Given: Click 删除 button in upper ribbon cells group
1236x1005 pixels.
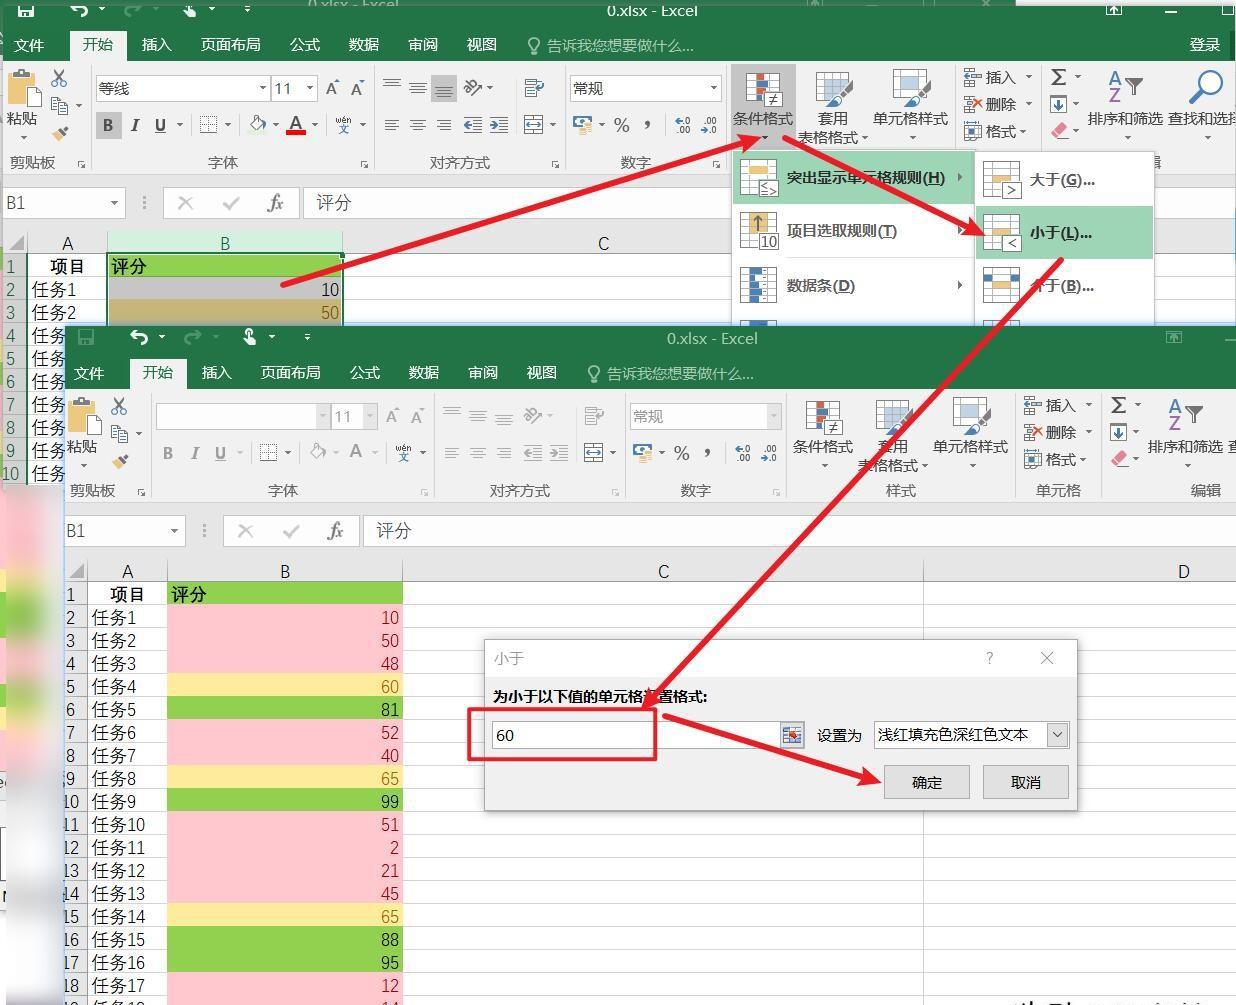Looking at the screenshot, I should coord(997,104).
